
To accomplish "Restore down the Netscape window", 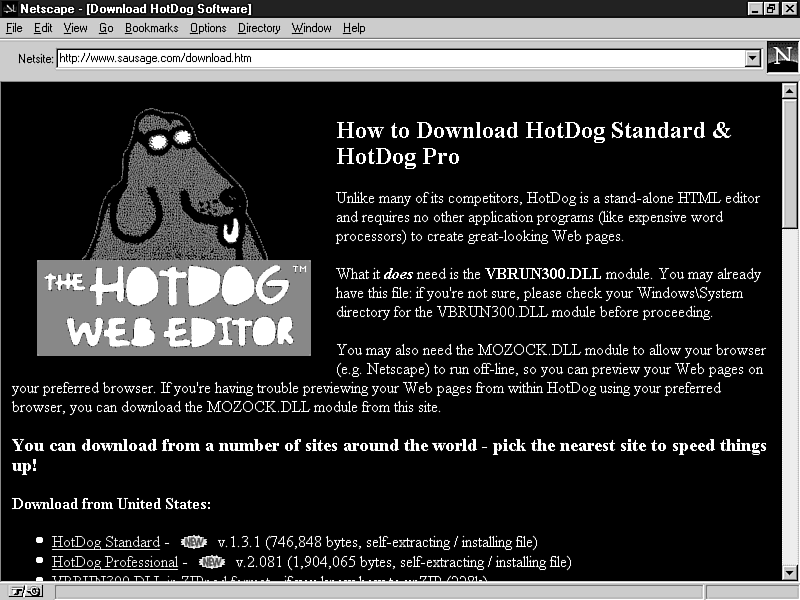I will (x=770, y=9).
